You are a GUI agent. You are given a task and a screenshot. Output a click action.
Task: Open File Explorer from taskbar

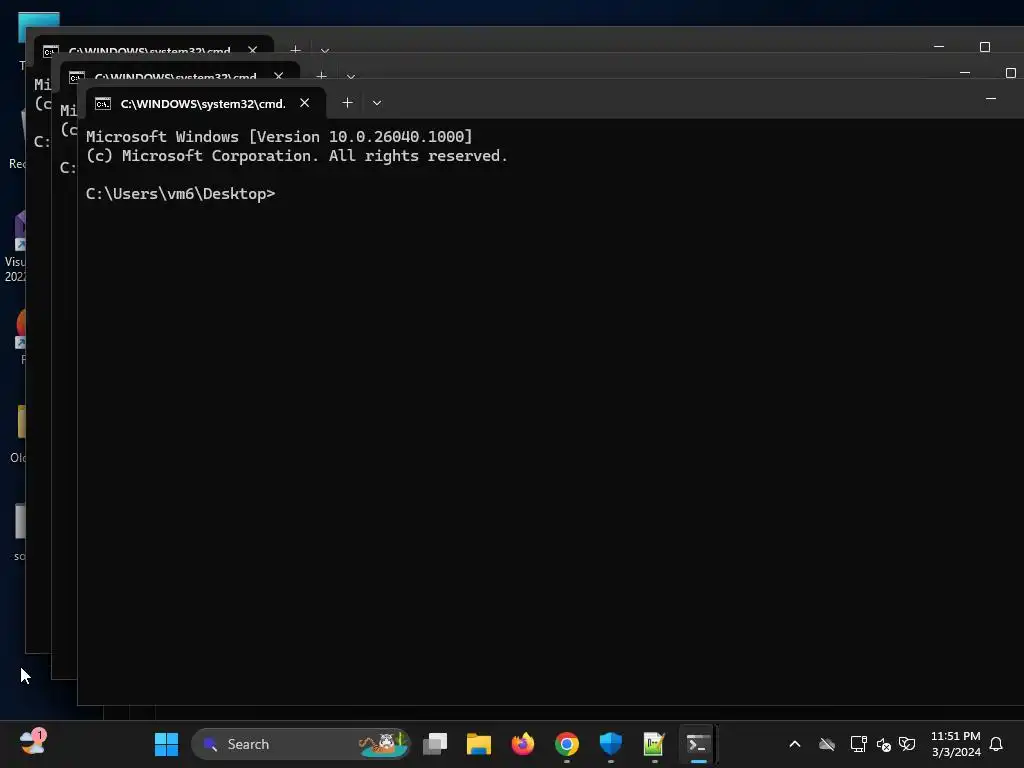coord(479,744)
